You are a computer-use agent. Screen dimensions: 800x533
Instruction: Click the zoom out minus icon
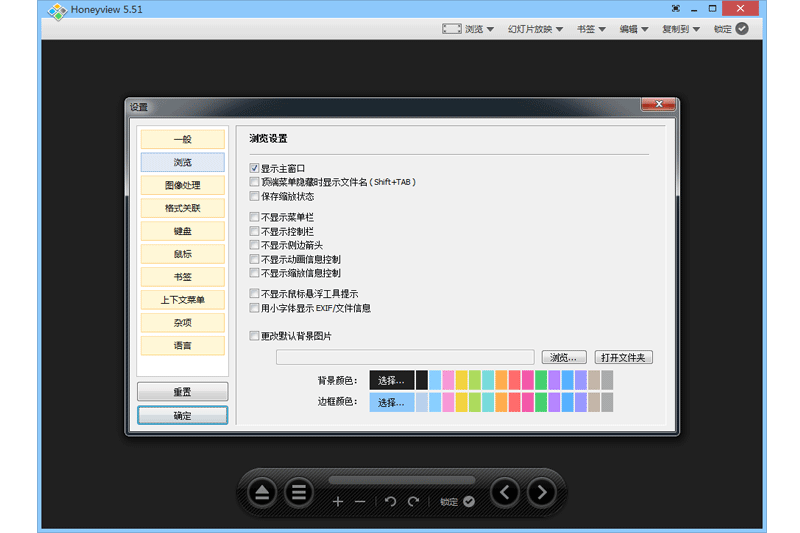point(360,501)
